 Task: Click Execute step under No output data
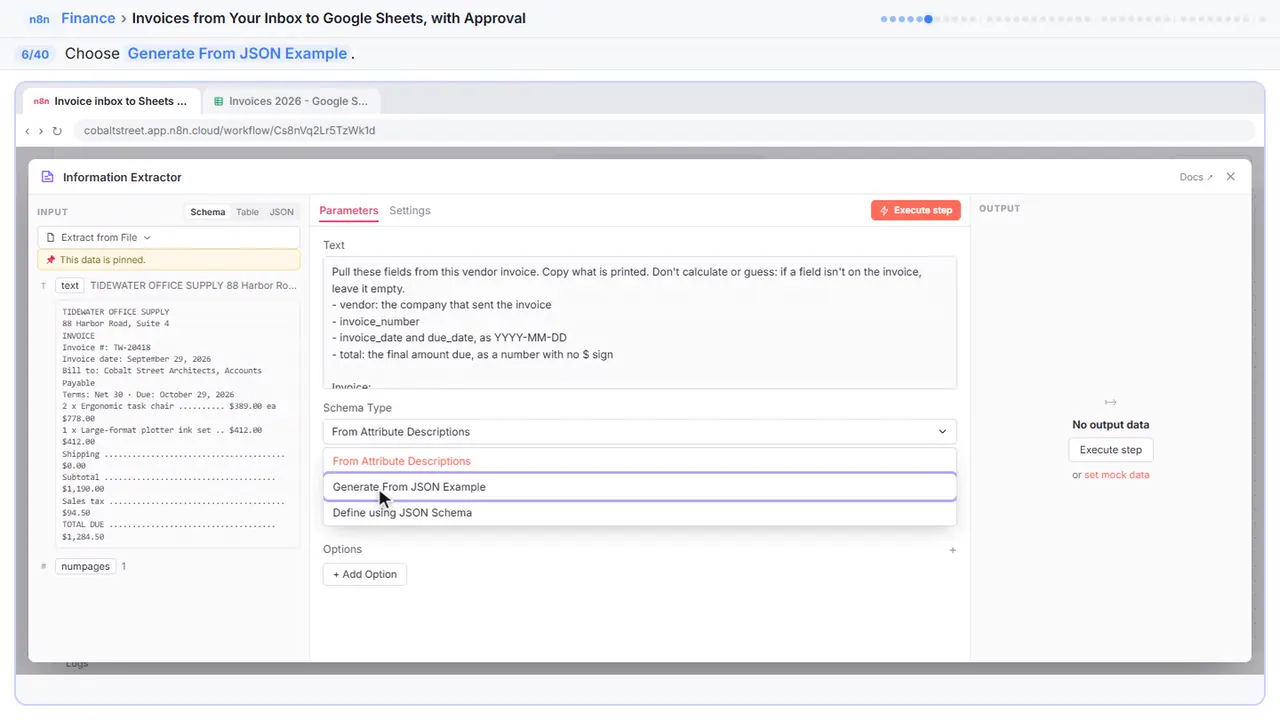pos(1110,450)
